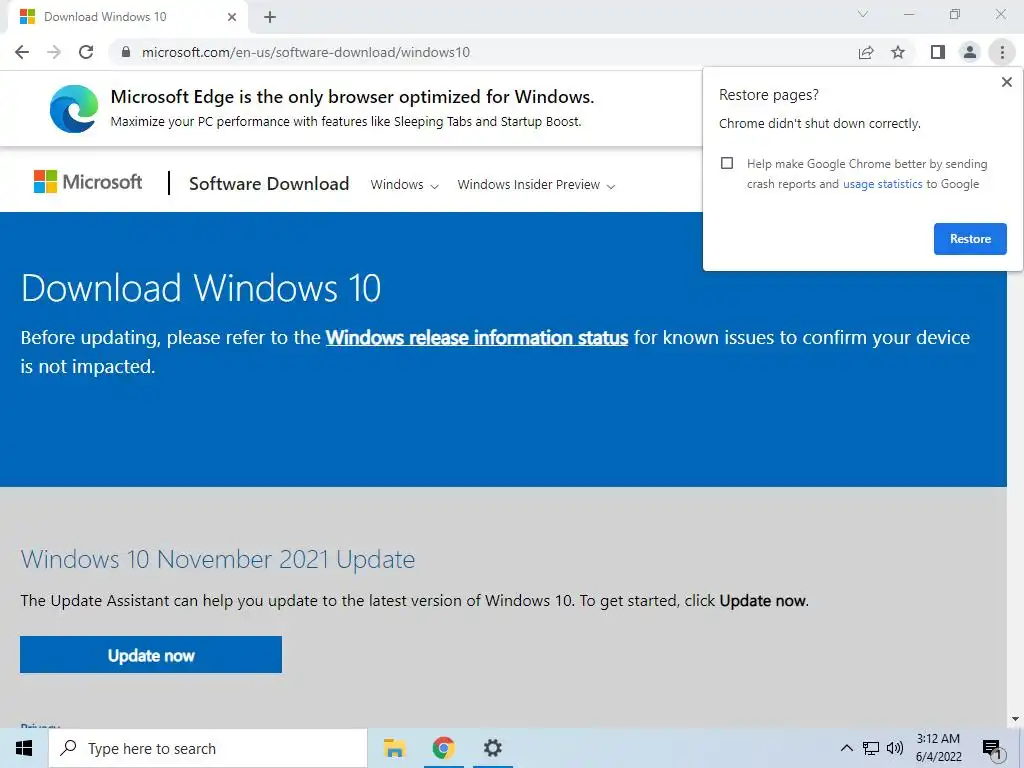The image size is (1024, 768).
Task: Click the taskbar search box
Action: tap(208, 748)
